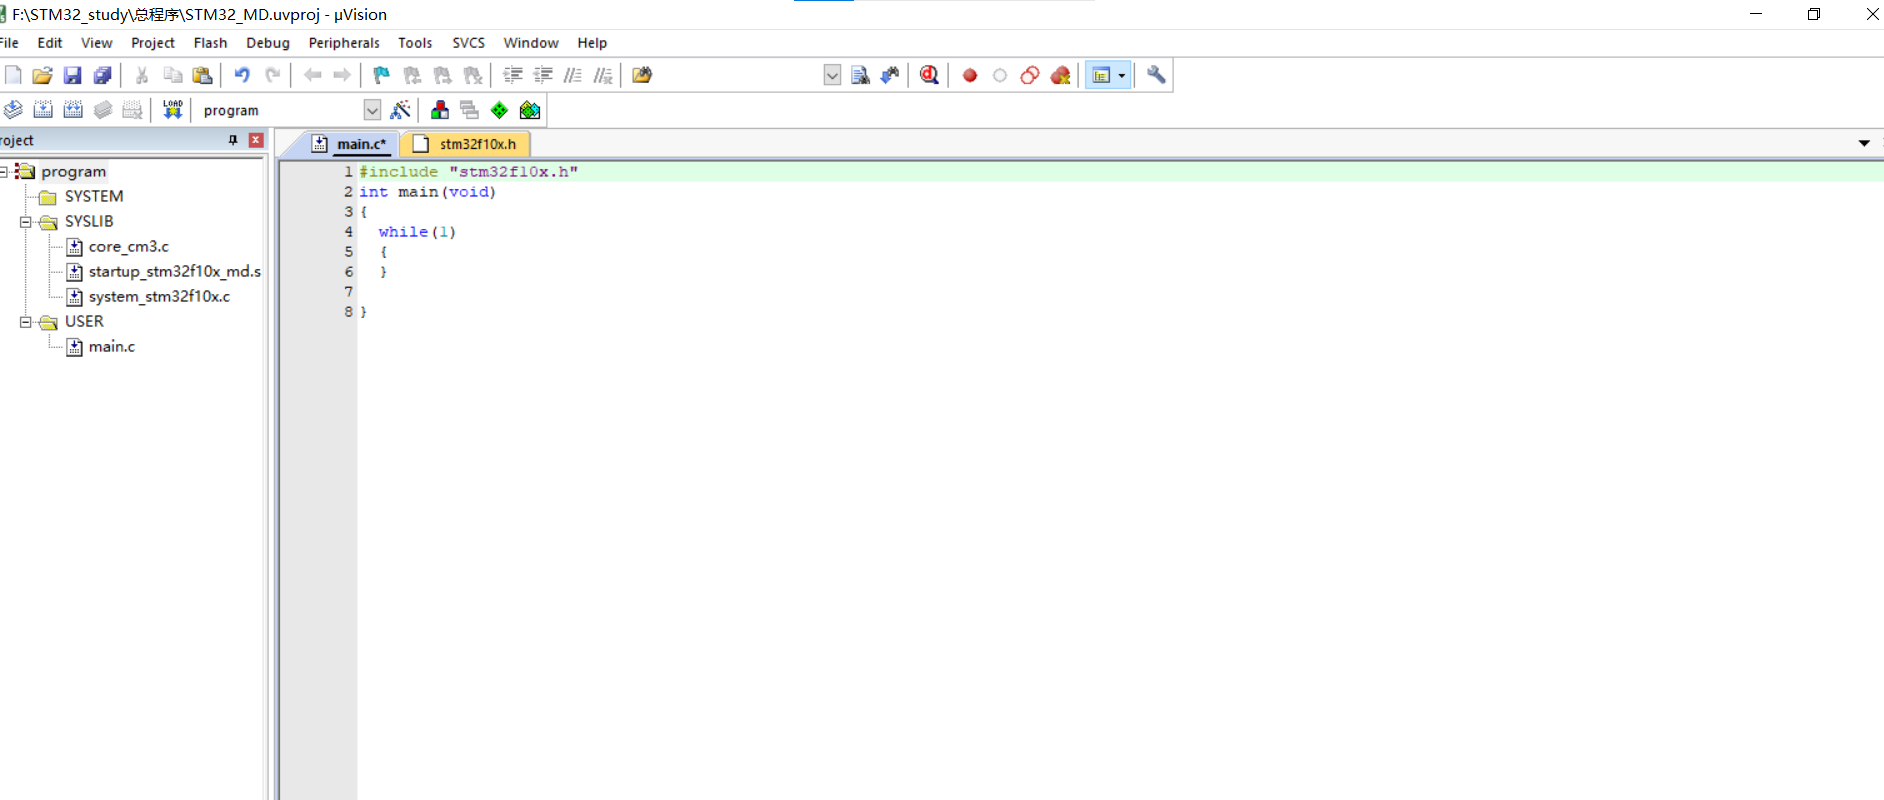Image resolution: width=1884 pixels, height=800 pixels.
Task: Paste from clipboard using the toolbar icon
Action: click(202, 75)
